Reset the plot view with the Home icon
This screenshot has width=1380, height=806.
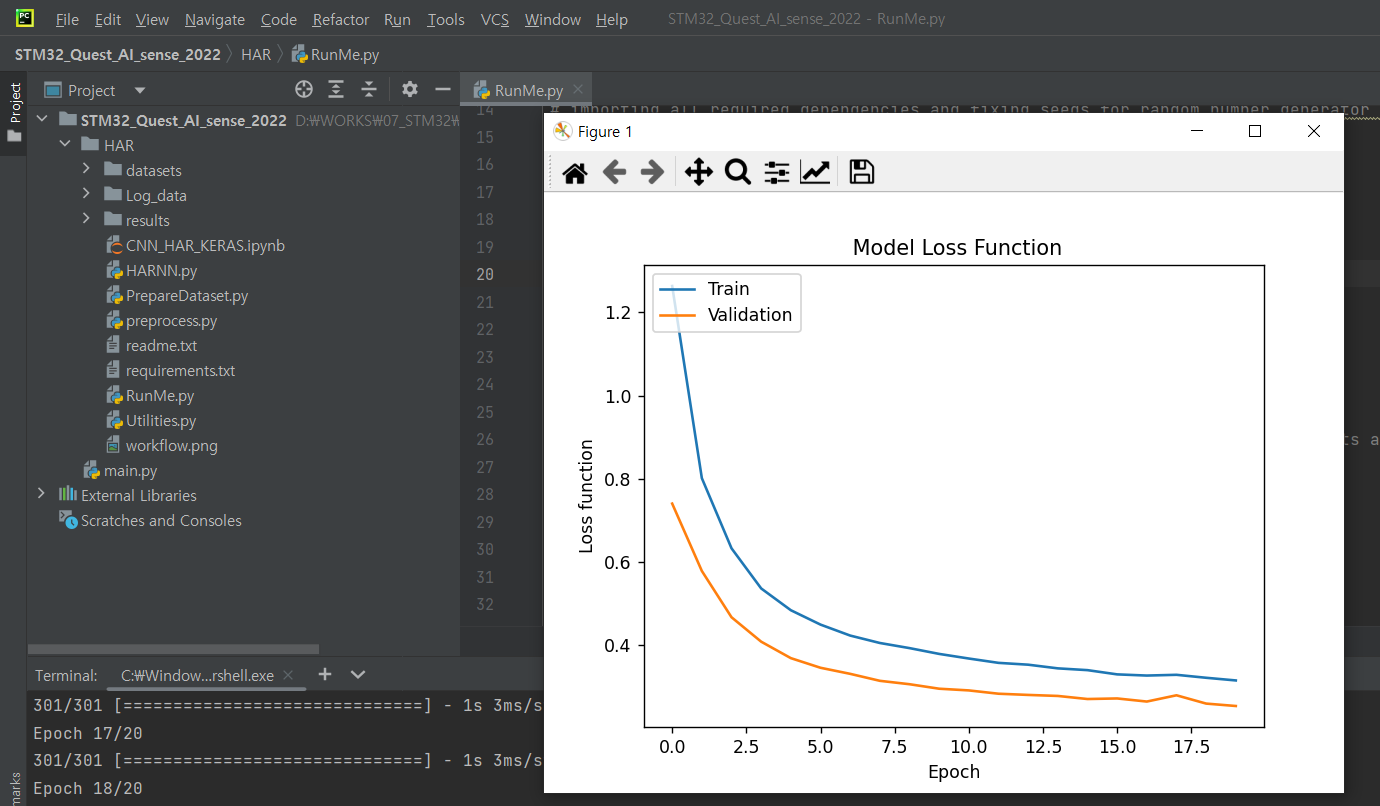575,173
